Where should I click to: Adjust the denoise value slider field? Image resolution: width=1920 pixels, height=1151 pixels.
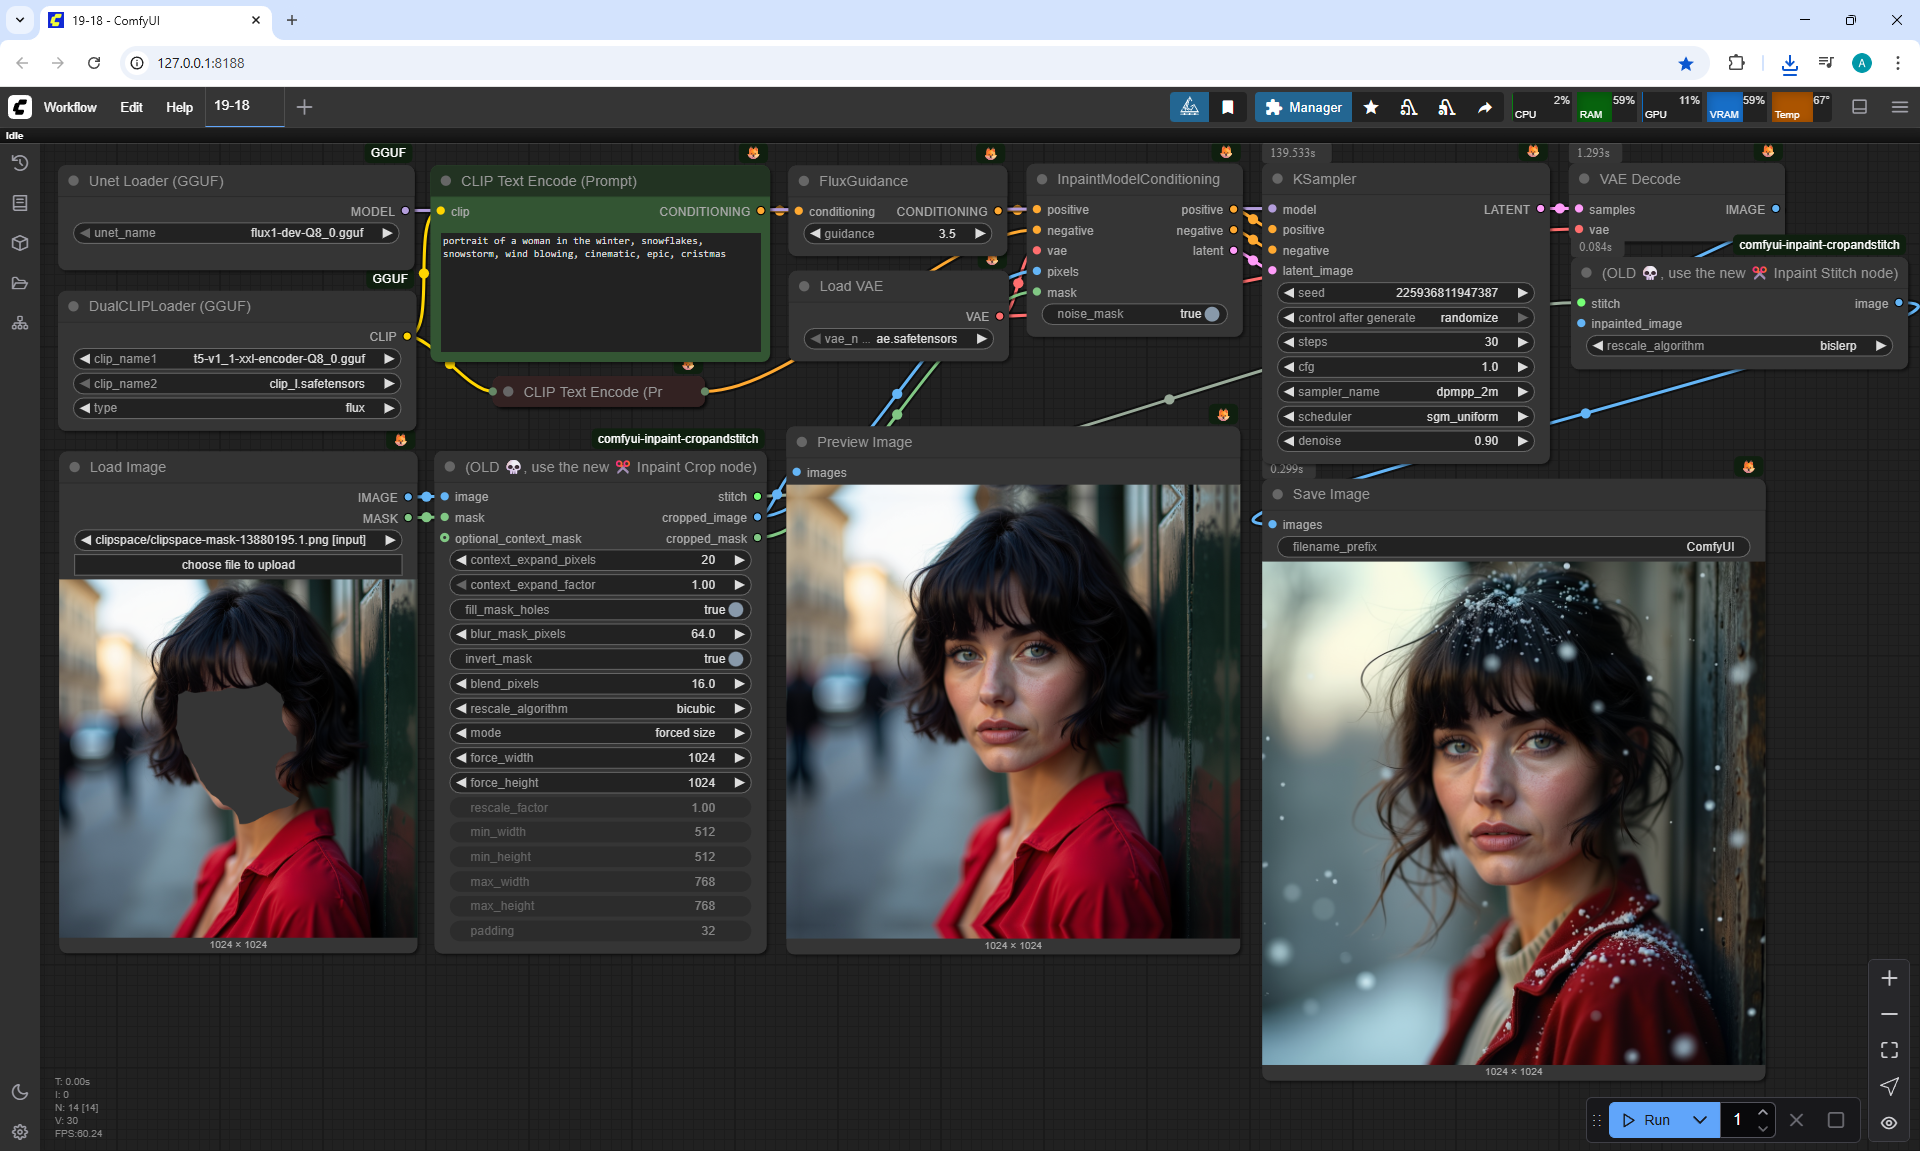(1405, 441)
